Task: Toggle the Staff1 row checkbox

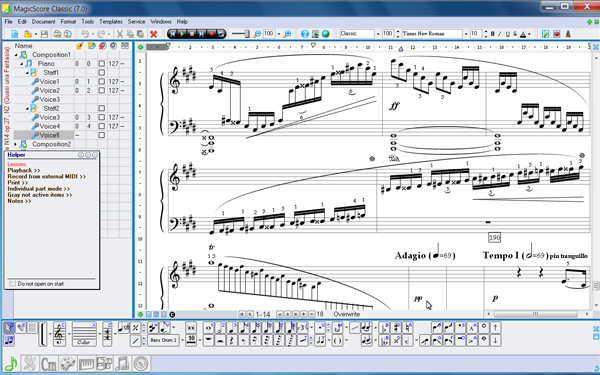Action: 101,72
